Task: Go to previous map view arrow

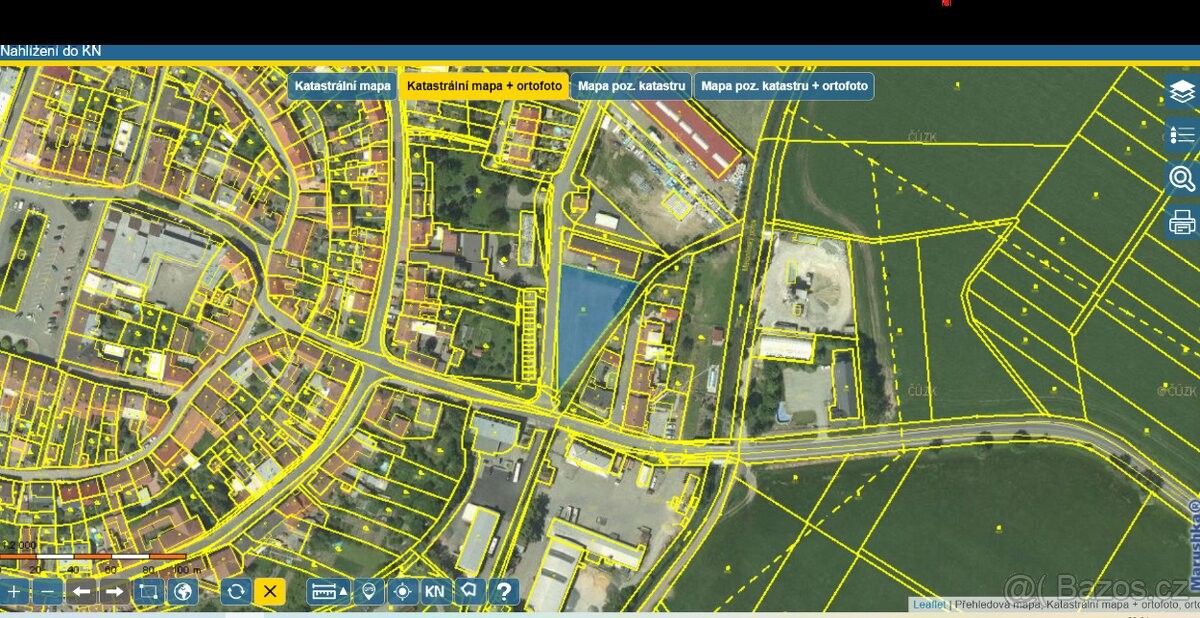Action: (81, 591)
